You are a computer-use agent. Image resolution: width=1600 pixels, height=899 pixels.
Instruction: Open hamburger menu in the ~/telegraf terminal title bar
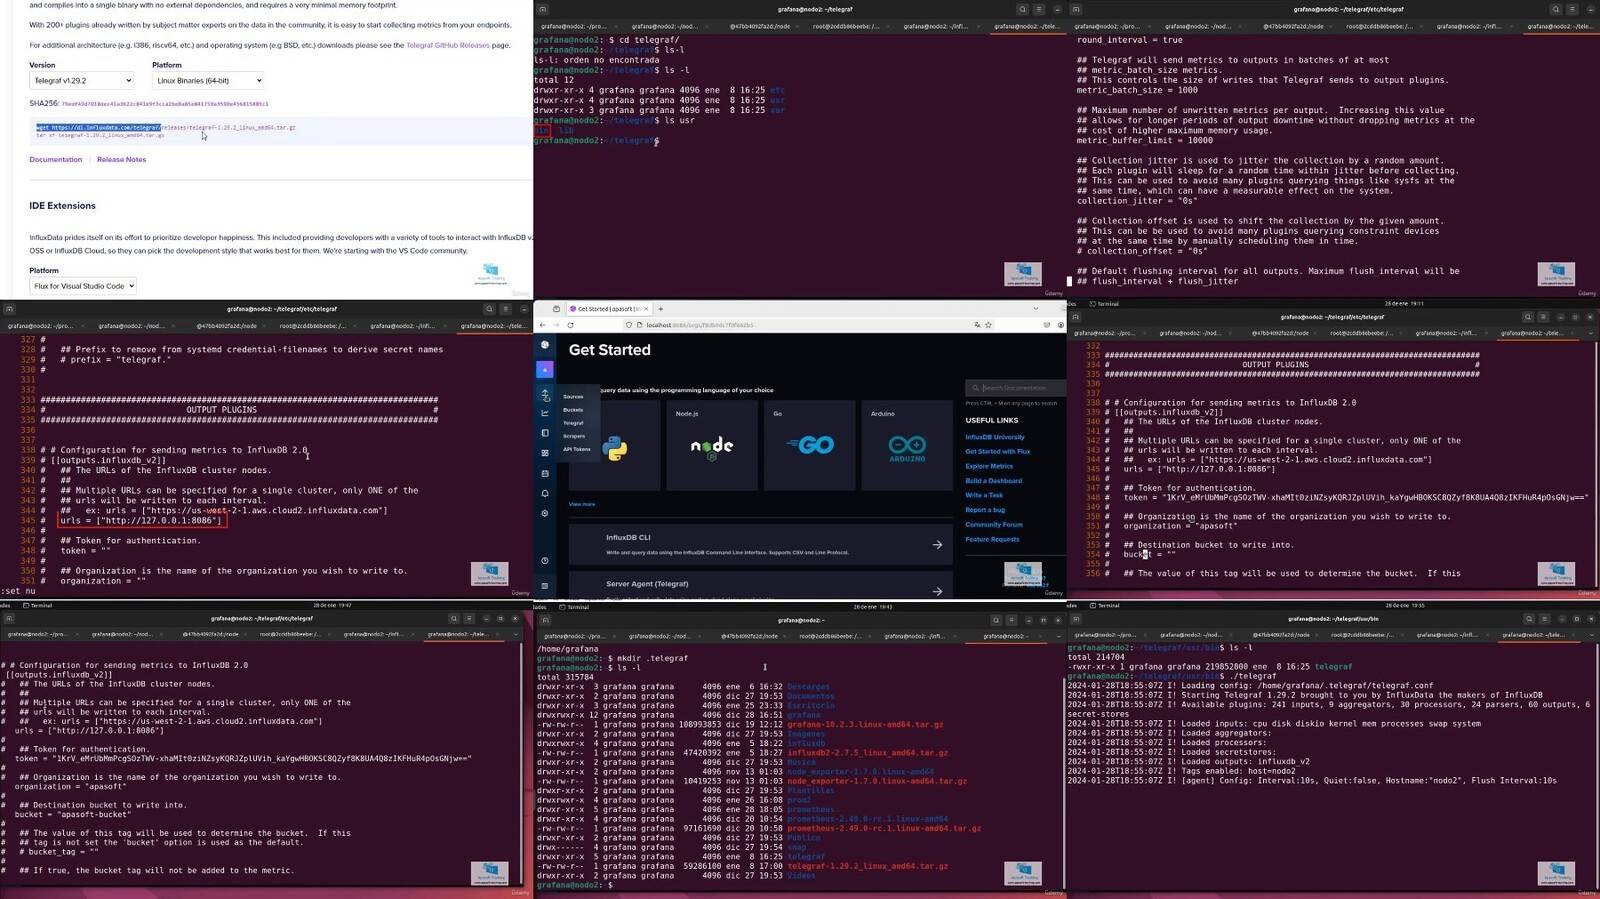point(1038,9)
